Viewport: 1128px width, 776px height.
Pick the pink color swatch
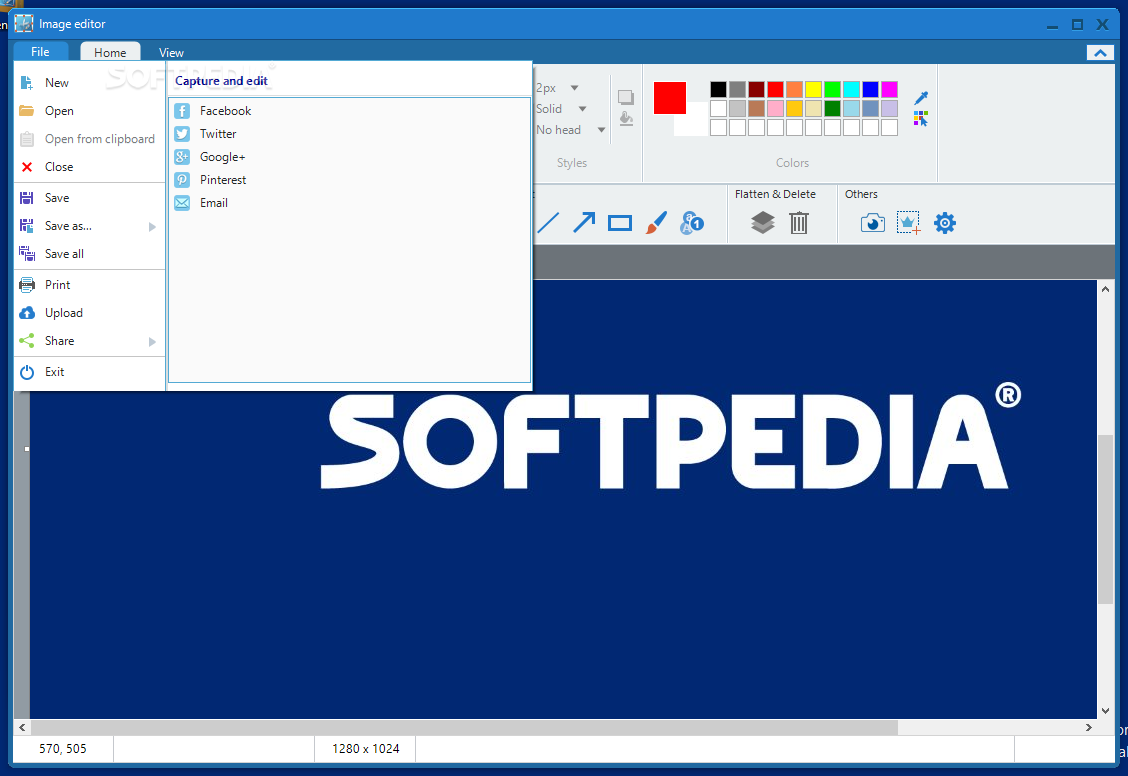[x=775, y=109]
